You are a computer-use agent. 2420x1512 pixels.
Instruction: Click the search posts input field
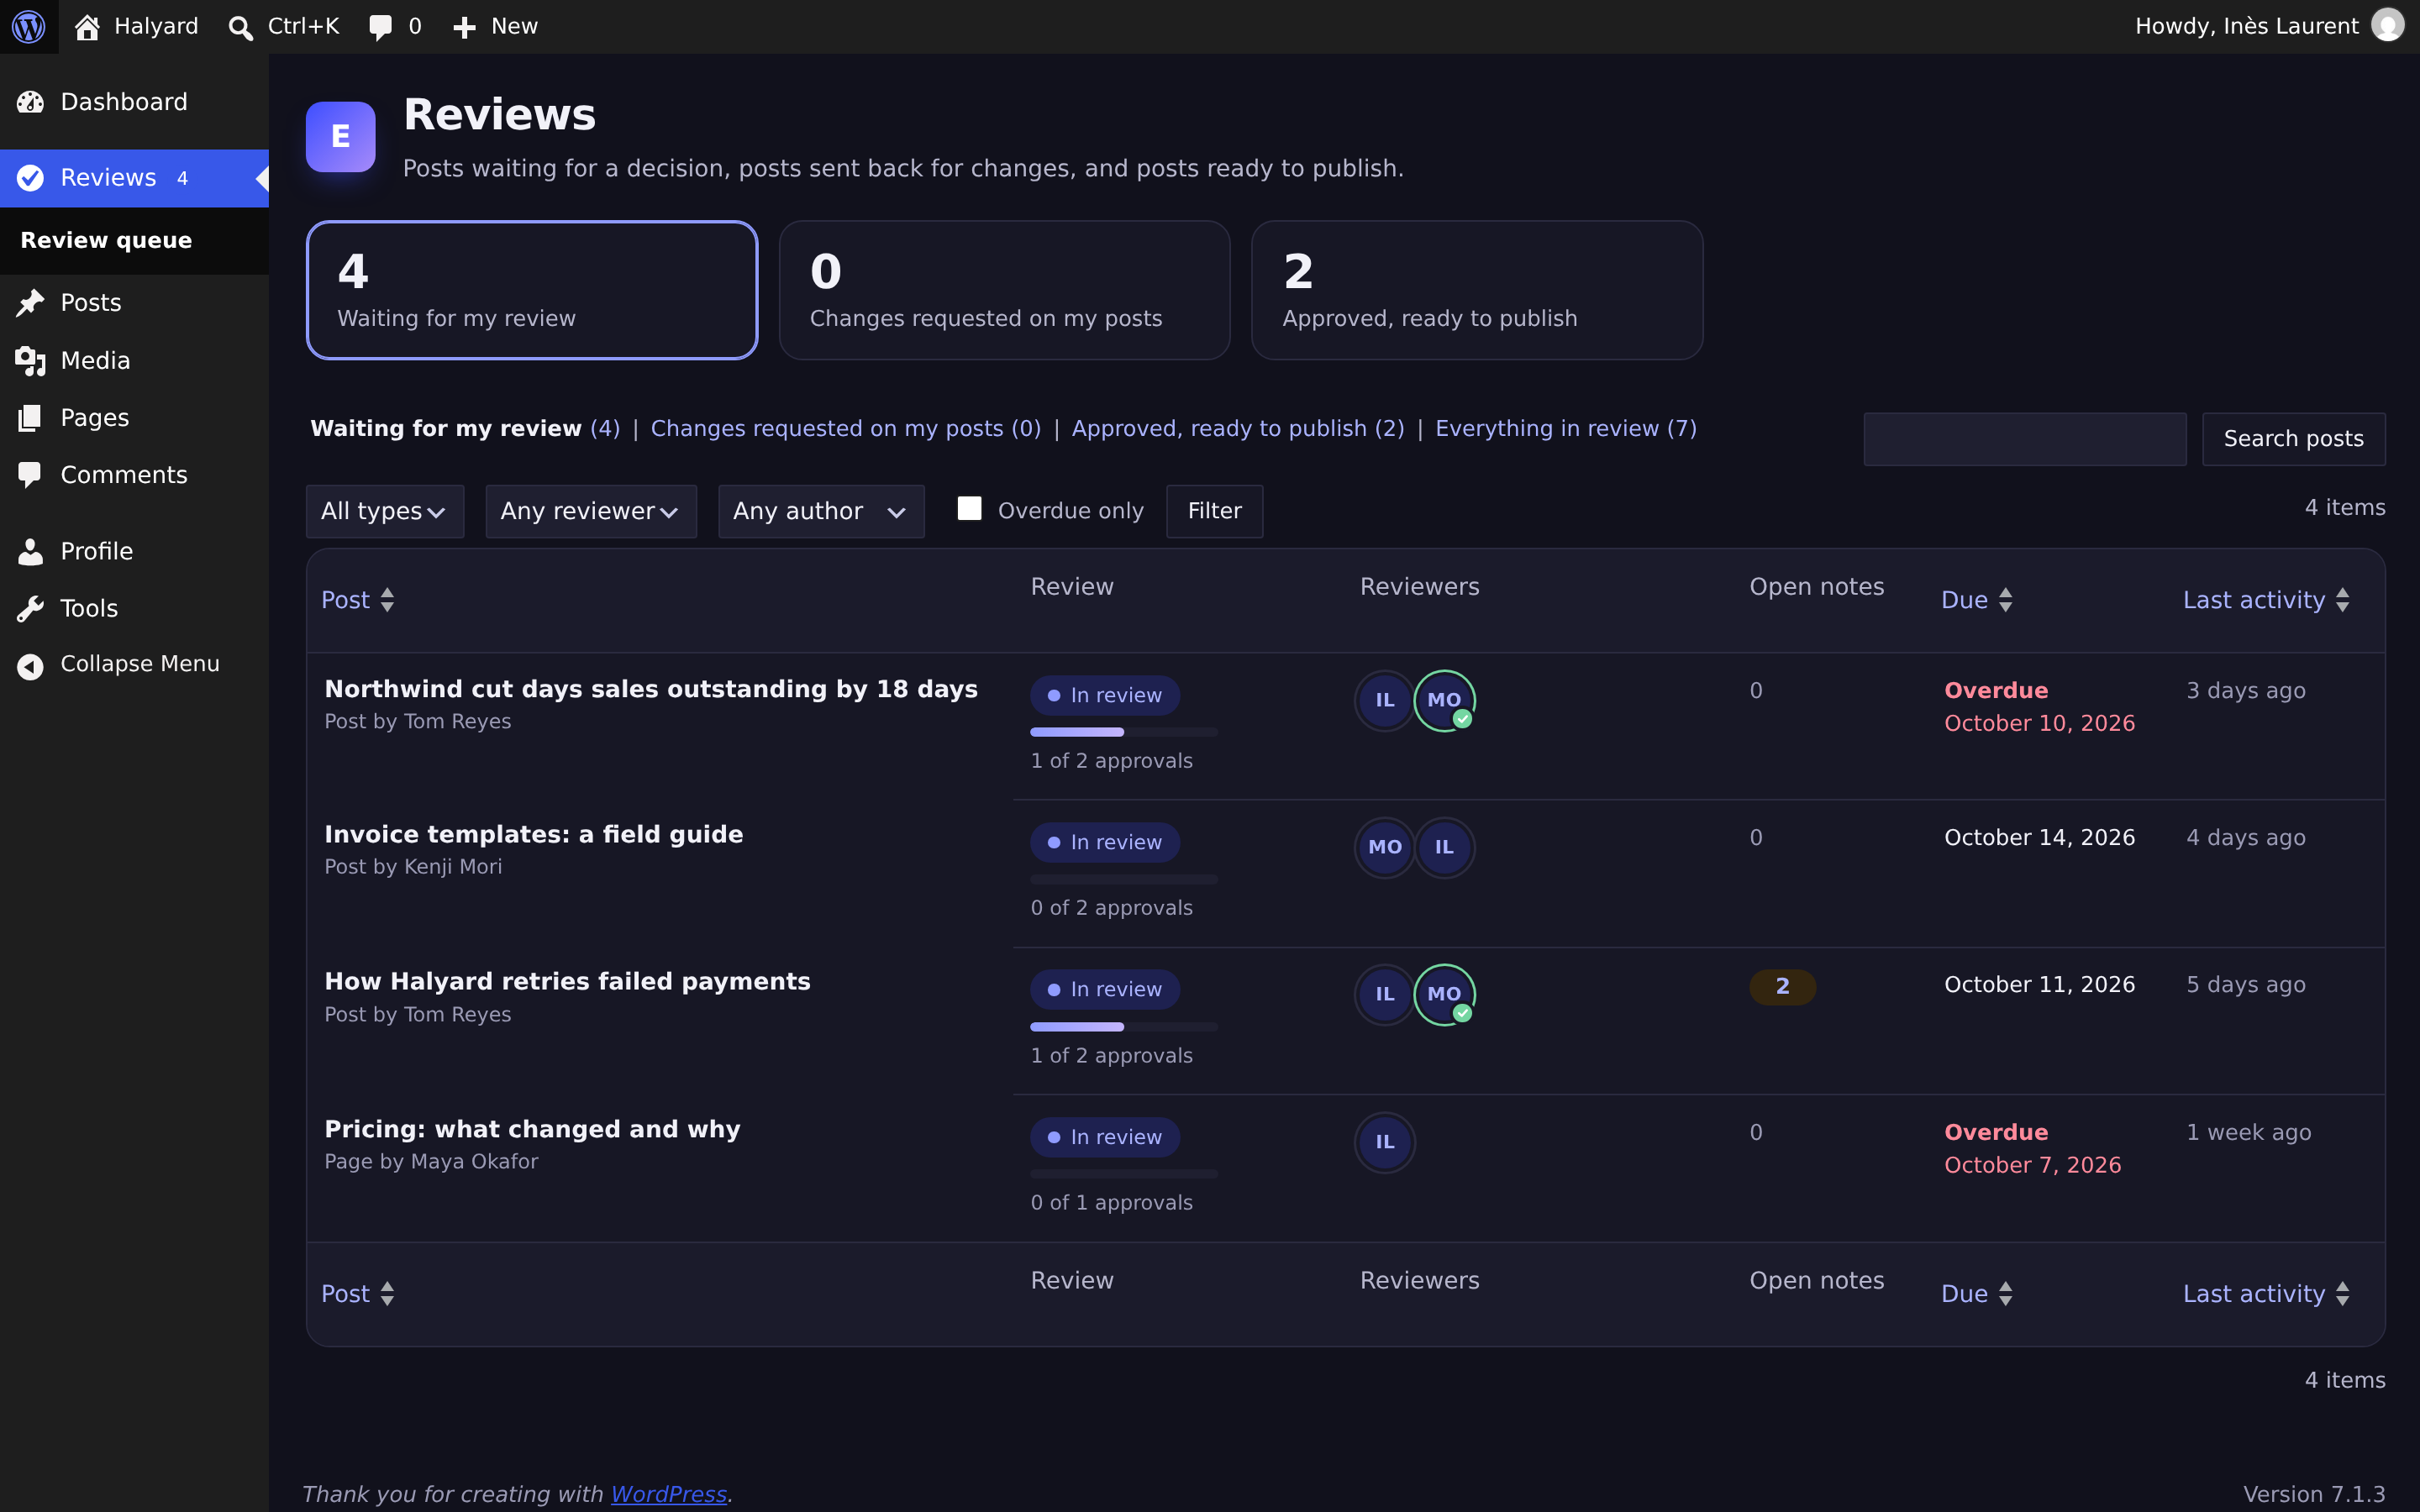(2024, 439)
